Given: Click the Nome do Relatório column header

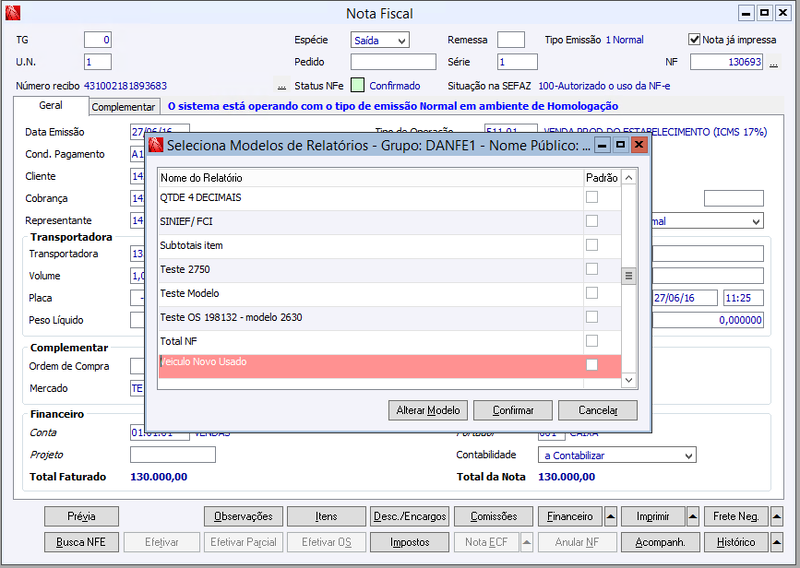Looking at the screenshot, I should click(x=371, y=178).
